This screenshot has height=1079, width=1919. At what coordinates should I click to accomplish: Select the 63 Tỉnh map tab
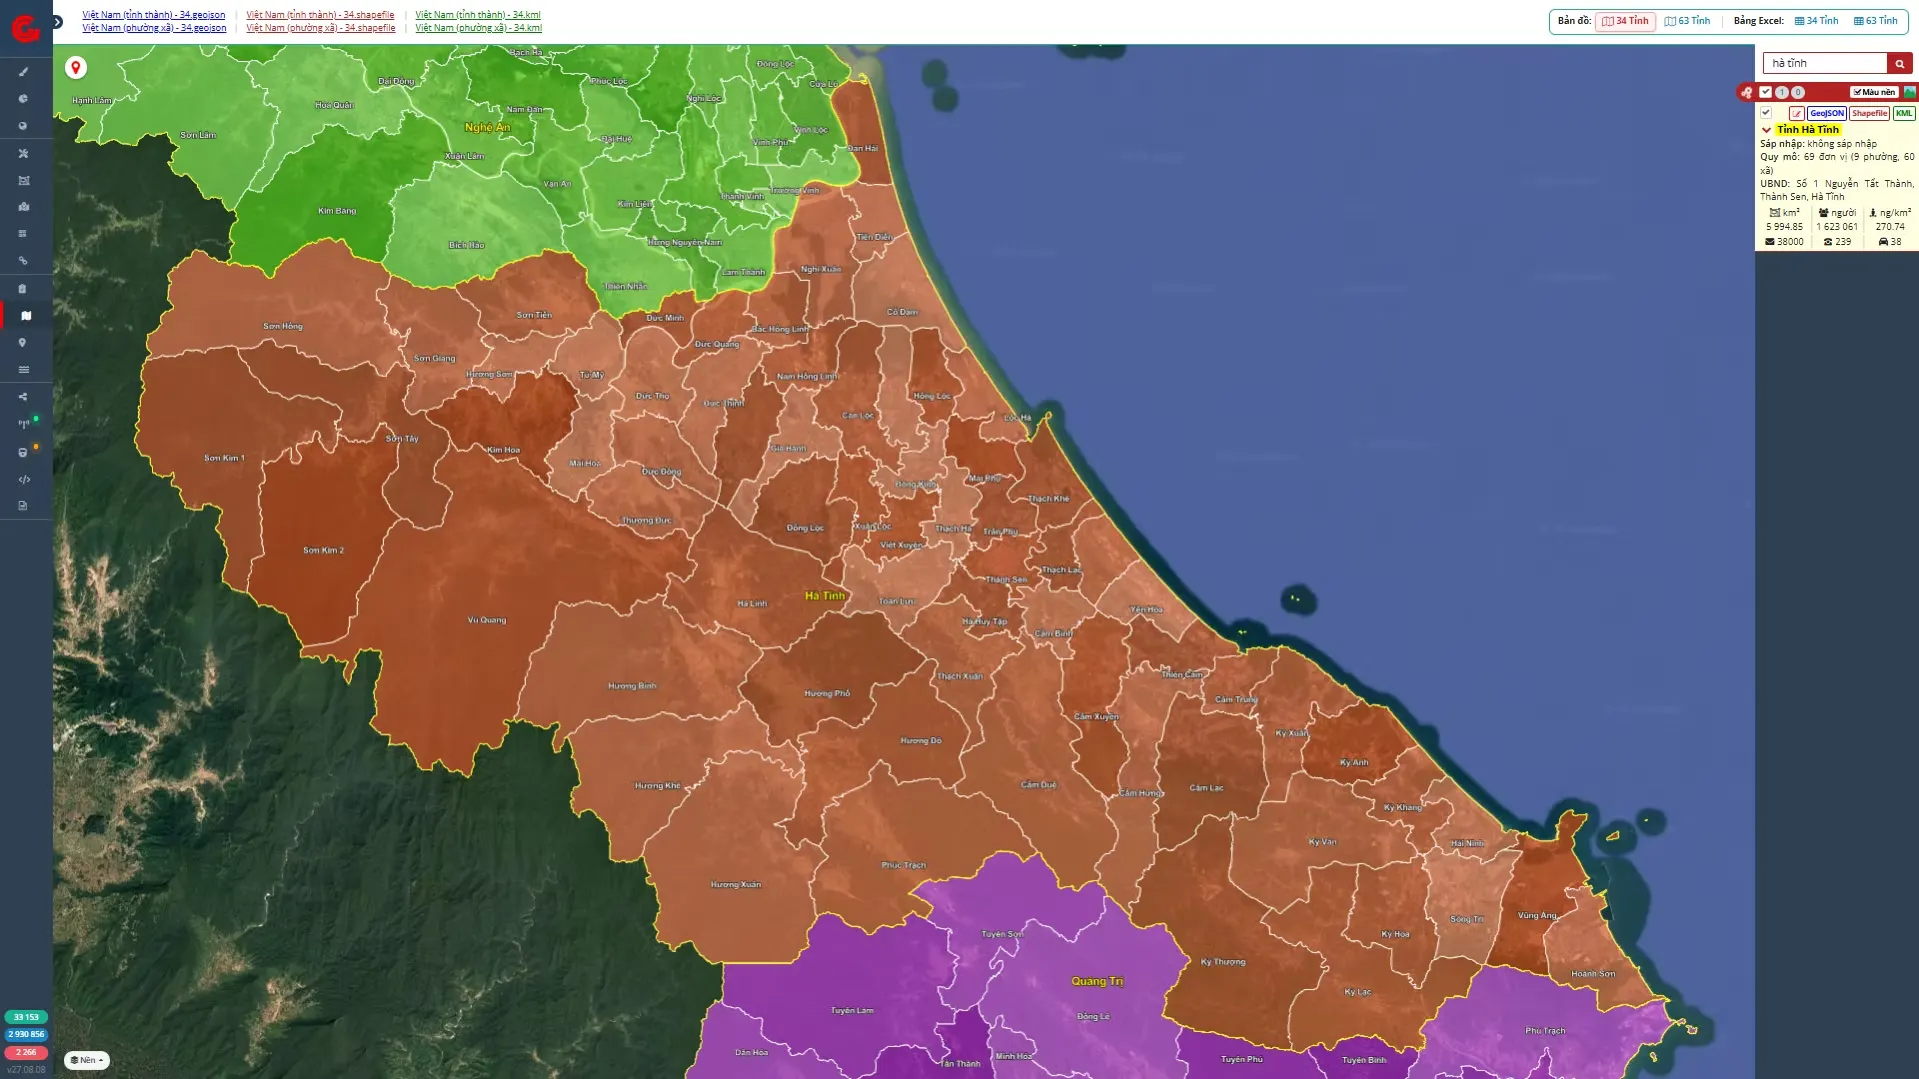[x=1687, y=21]
